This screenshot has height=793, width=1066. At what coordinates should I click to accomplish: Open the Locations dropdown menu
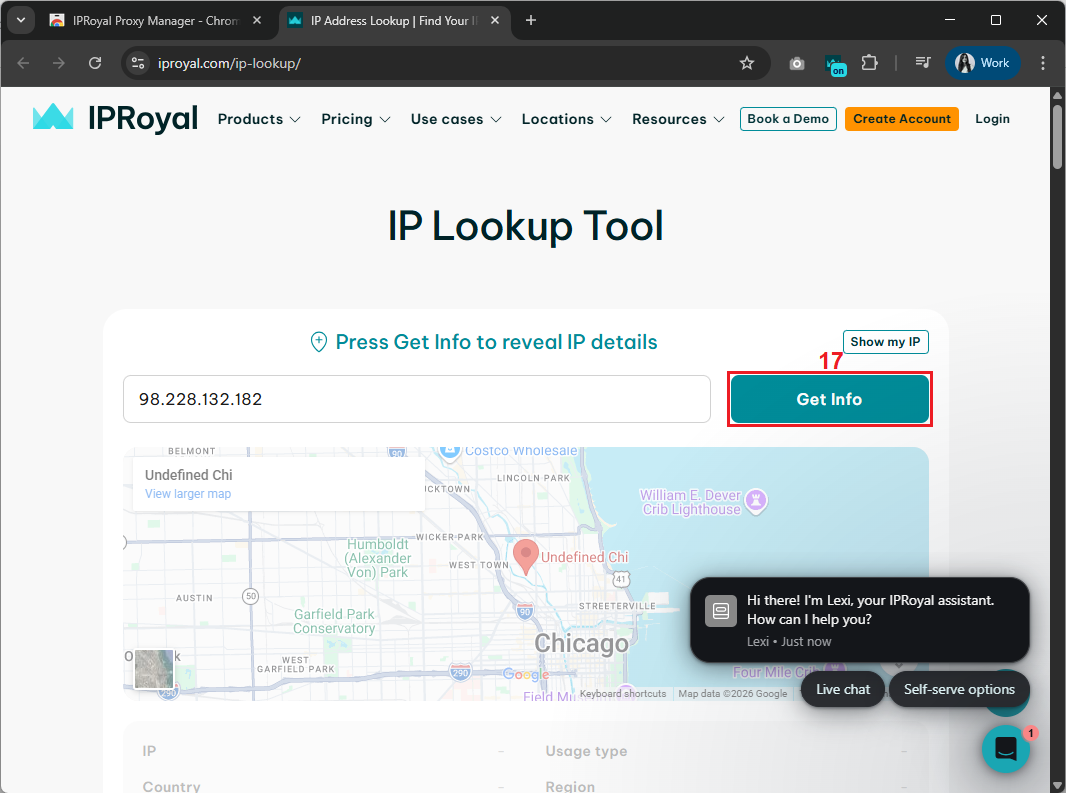[566, 119]
